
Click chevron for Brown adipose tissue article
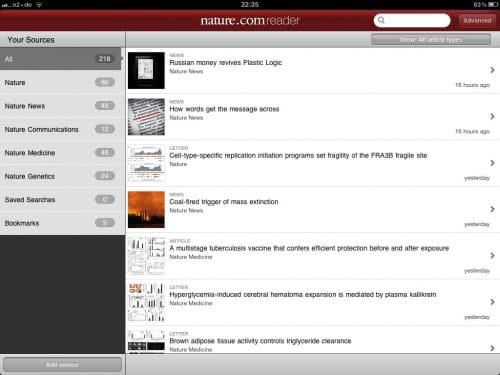pyautogui.click(x=492, y=348)
